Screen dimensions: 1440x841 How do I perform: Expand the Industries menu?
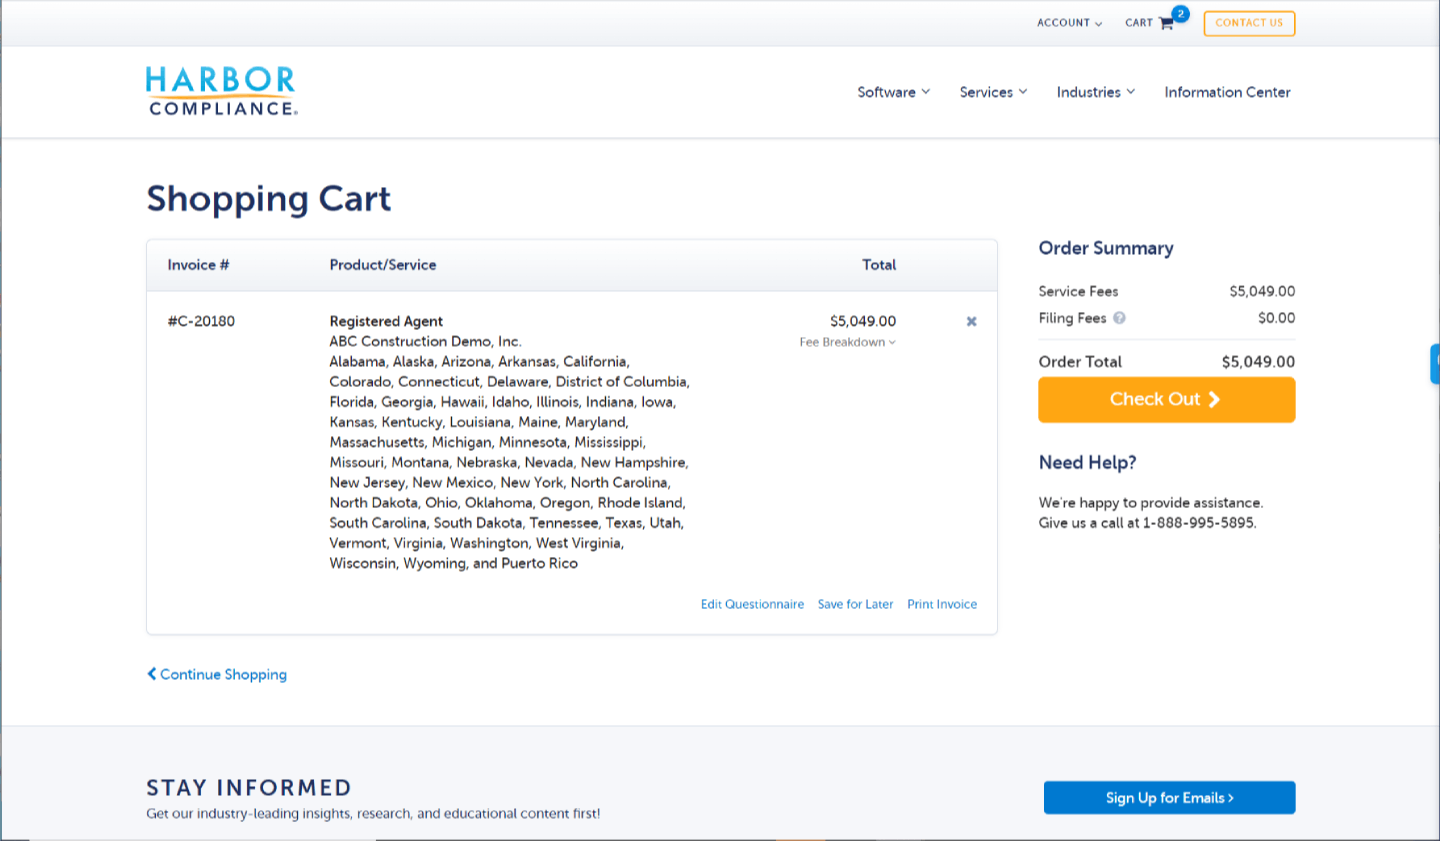[x=1096, y=92]
